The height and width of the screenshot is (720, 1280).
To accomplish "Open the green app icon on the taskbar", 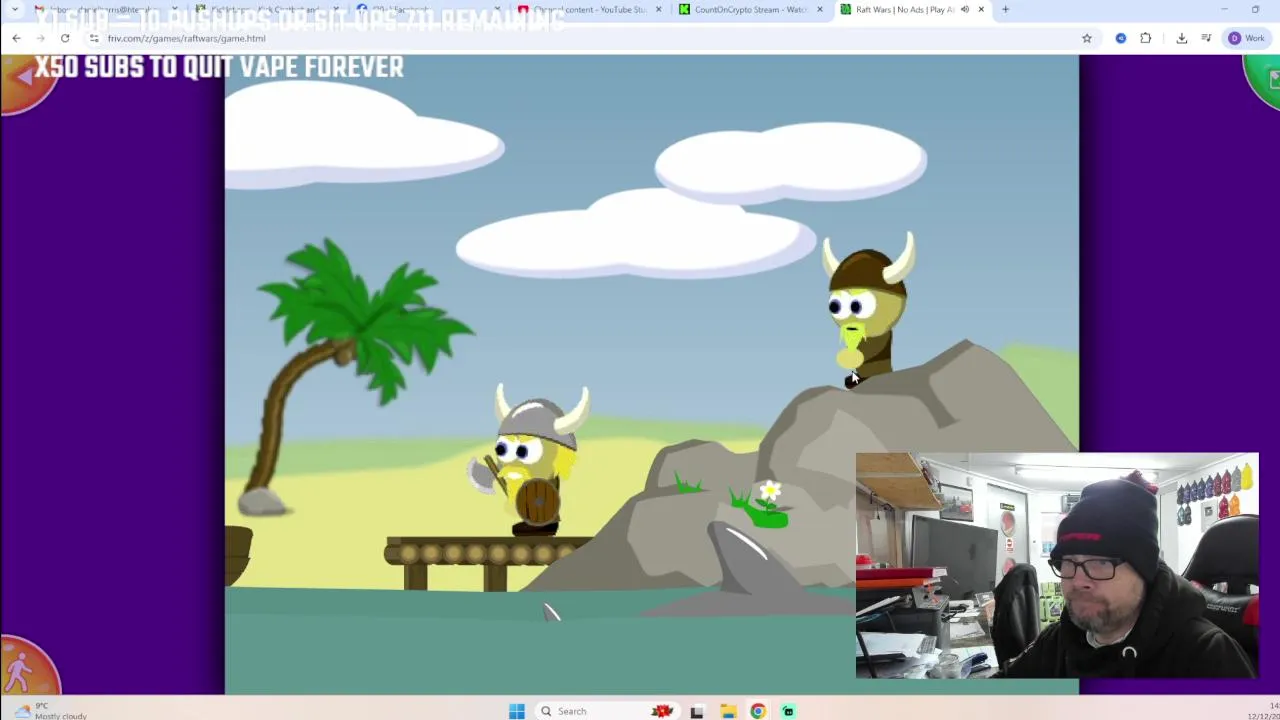I will [788, 711].
